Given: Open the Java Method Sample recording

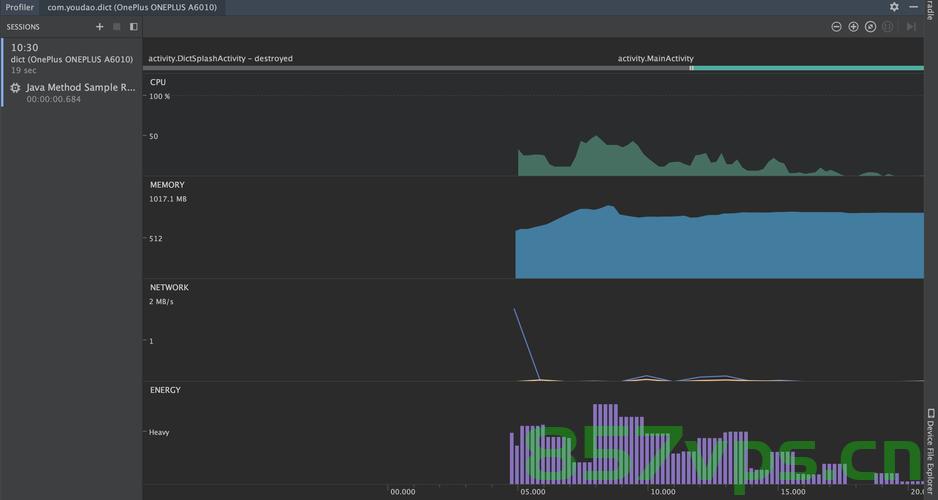Looking at the screenshot, I should point(71,93).
